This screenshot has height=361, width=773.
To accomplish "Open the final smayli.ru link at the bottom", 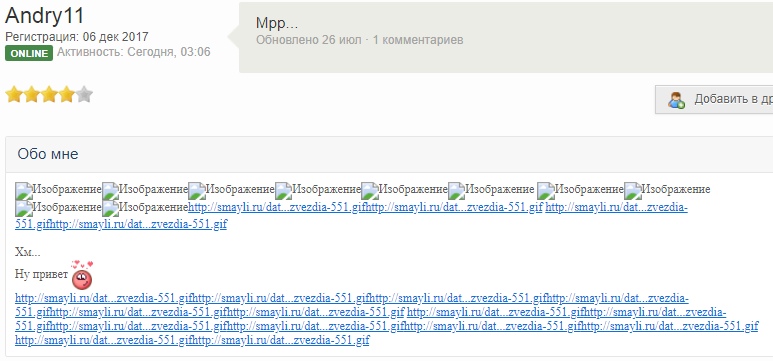I will coord(281,340).
